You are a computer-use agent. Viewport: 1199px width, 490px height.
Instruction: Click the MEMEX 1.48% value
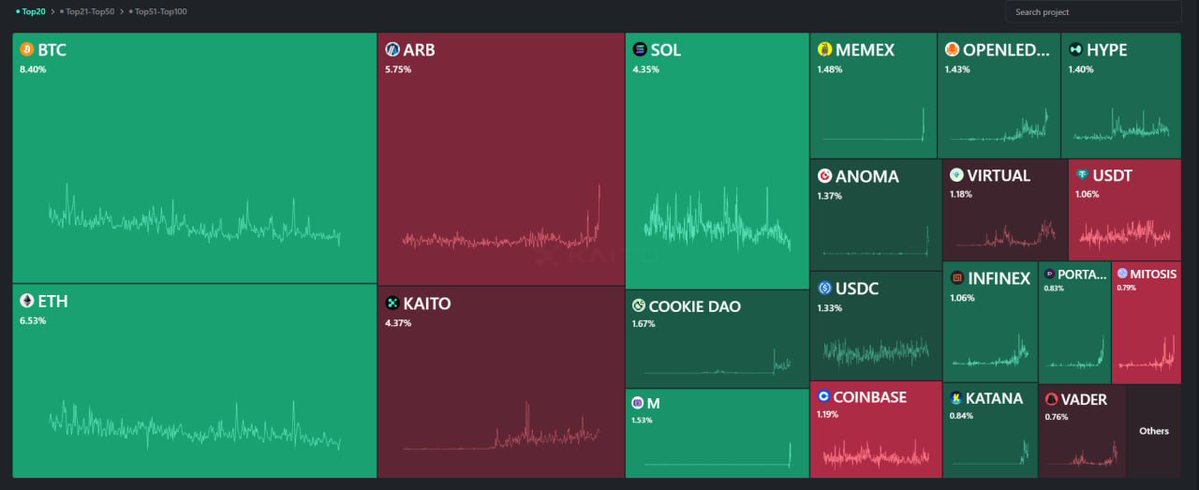click(830, 70)
